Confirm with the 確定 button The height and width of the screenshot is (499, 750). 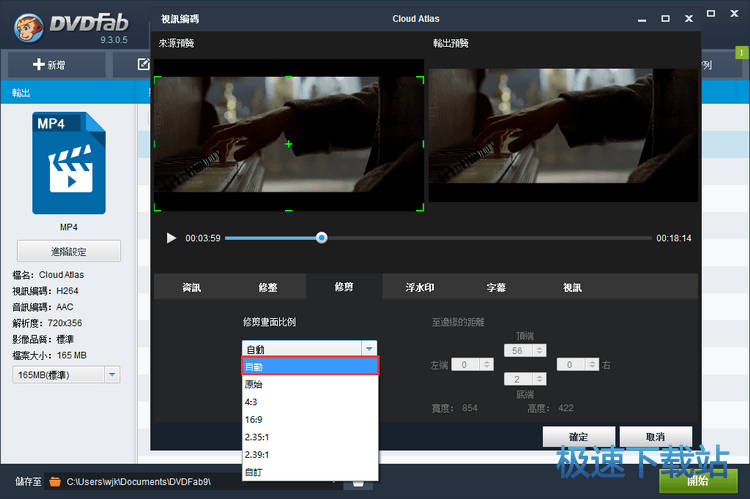(x=579, y=436)
